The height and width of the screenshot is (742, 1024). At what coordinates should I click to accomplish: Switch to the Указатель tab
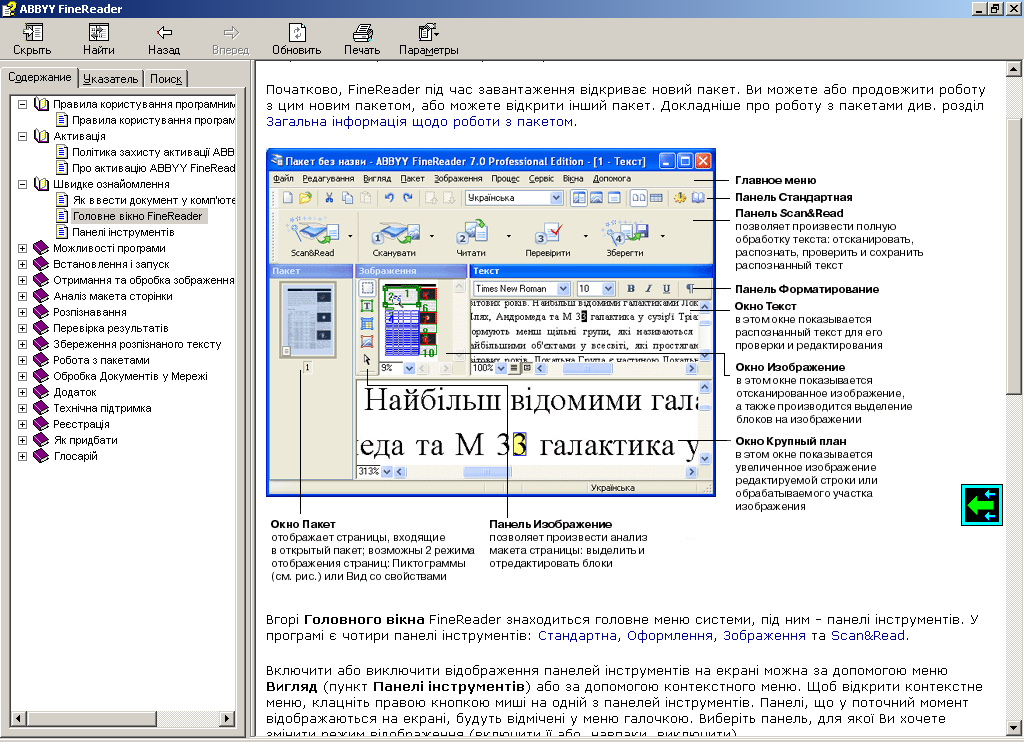point(110,79)
